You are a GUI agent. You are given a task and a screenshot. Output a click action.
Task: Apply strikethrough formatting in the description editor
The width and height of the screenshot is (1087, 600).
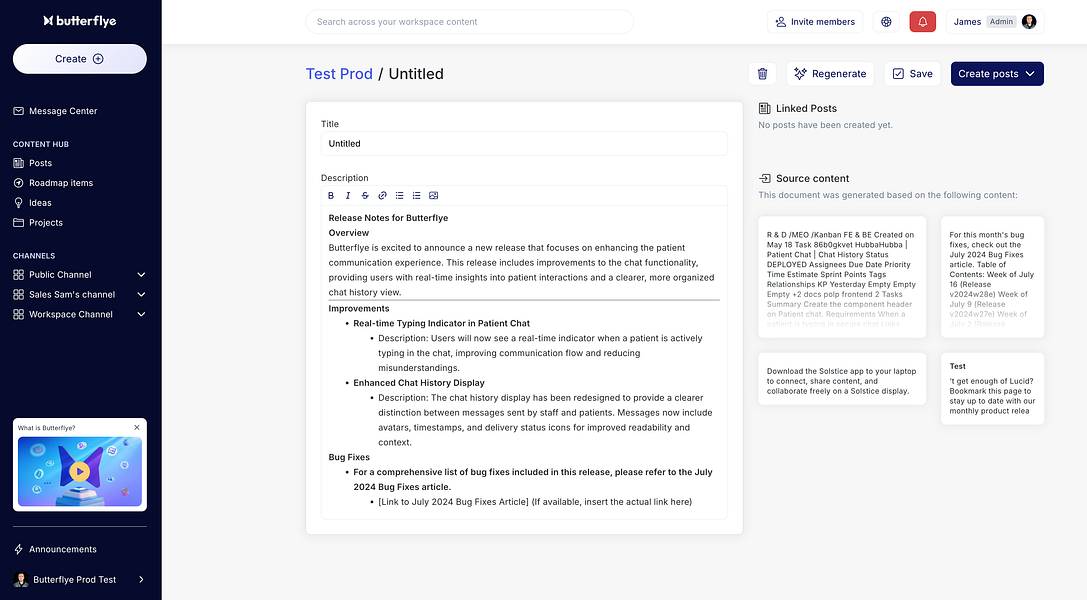365,196
